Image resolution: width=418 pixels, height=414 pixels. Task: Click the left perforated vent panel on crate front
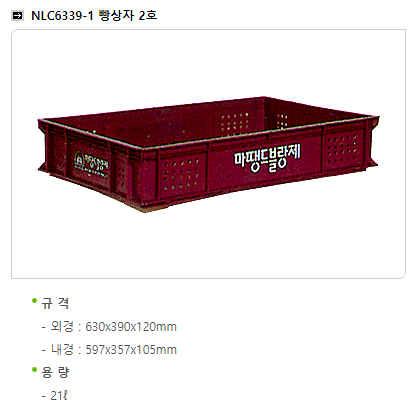tap(182, 174)
